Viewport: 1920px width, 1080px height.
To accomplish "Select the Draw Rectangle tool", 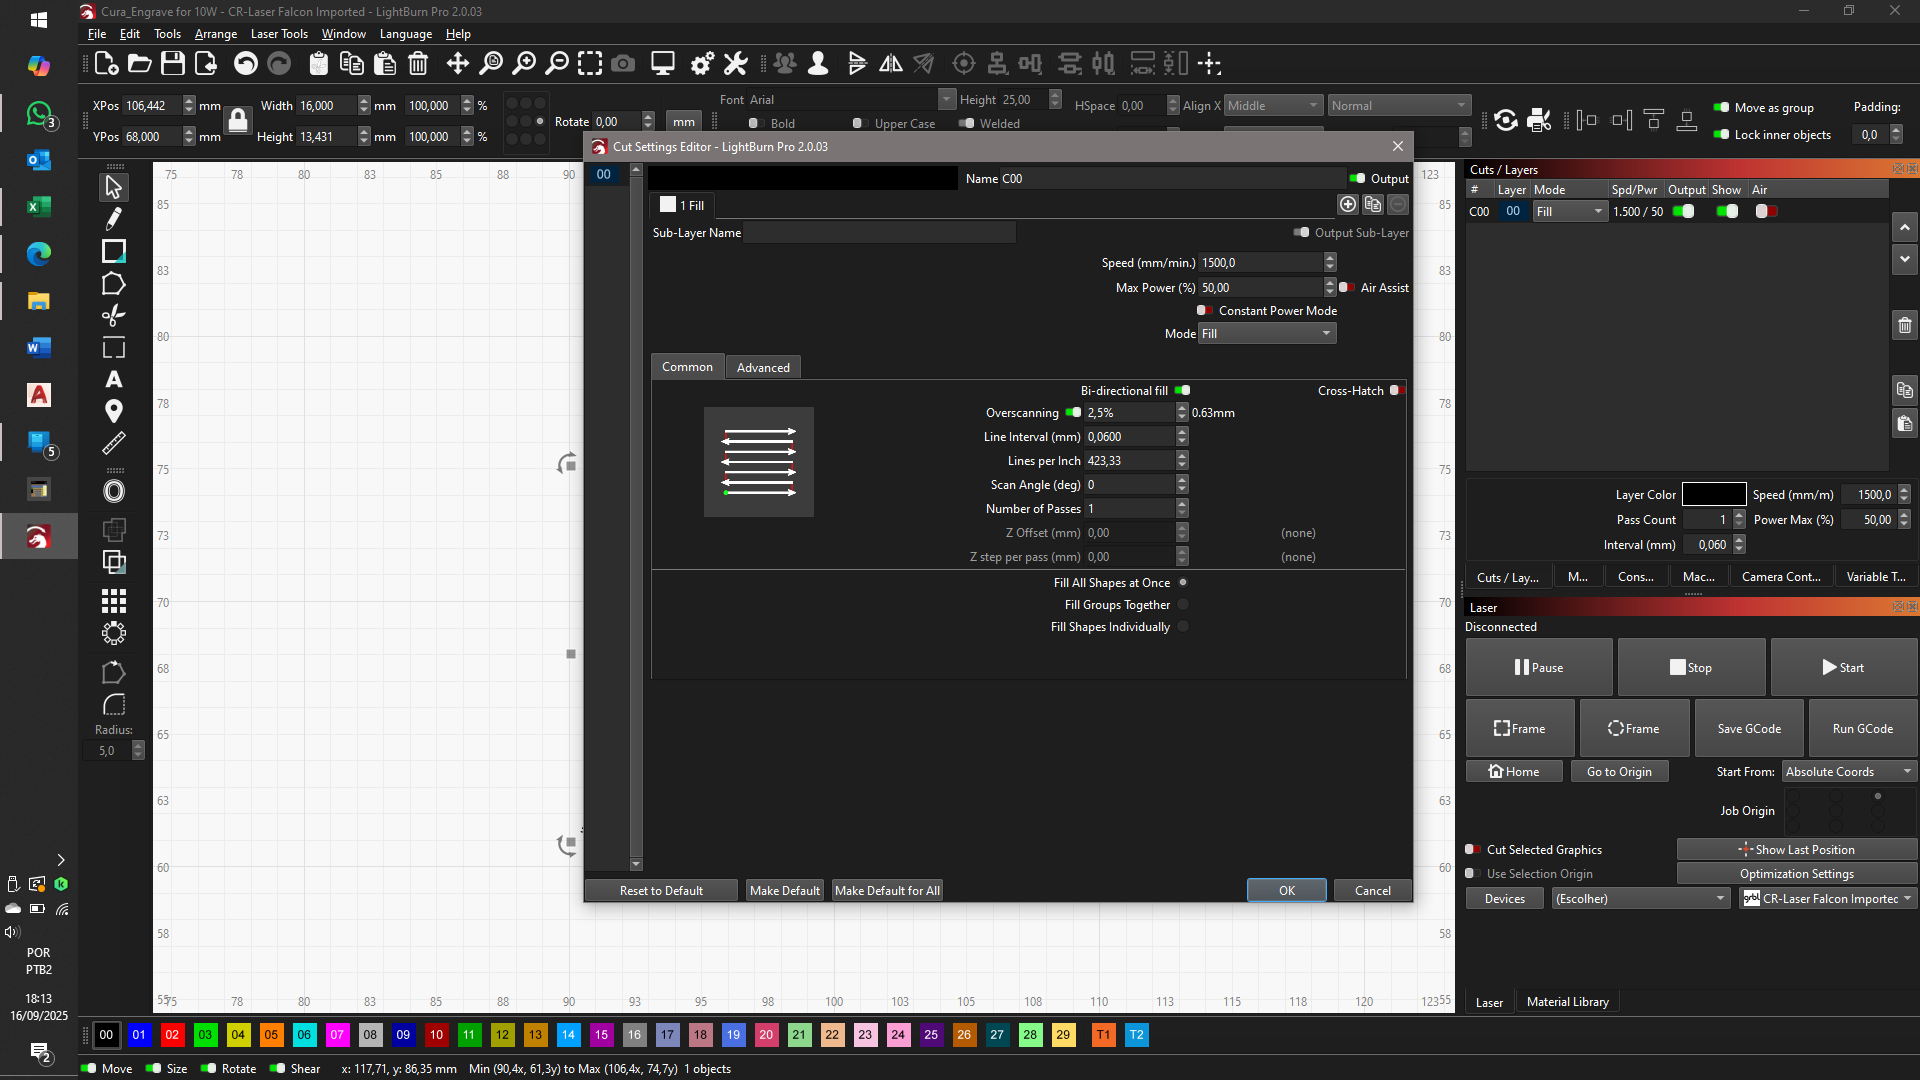I will point(114,251).
